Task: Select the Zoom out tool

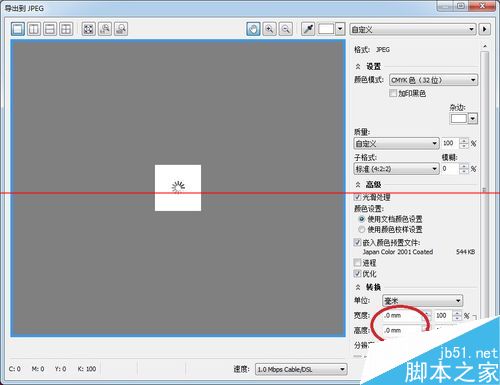Action: click(x=286, y=29)
